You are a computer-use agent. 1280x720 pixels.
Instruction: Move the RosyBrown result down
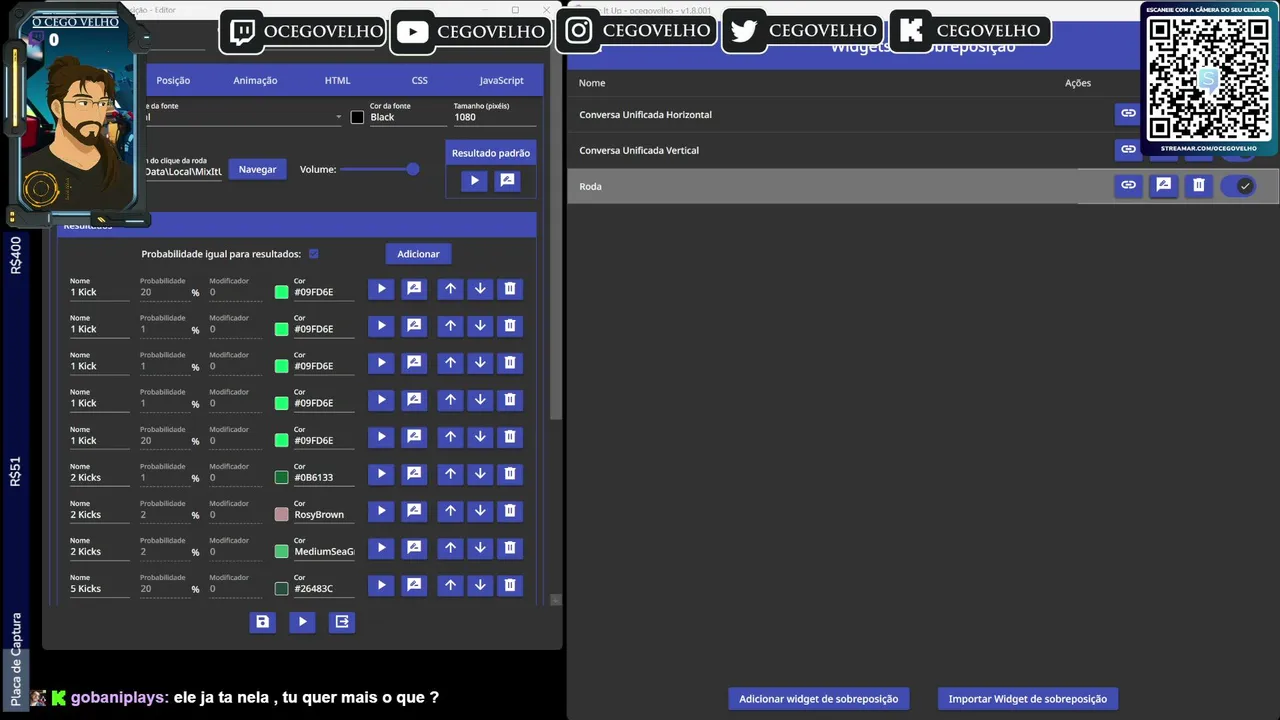click(480, 511)
